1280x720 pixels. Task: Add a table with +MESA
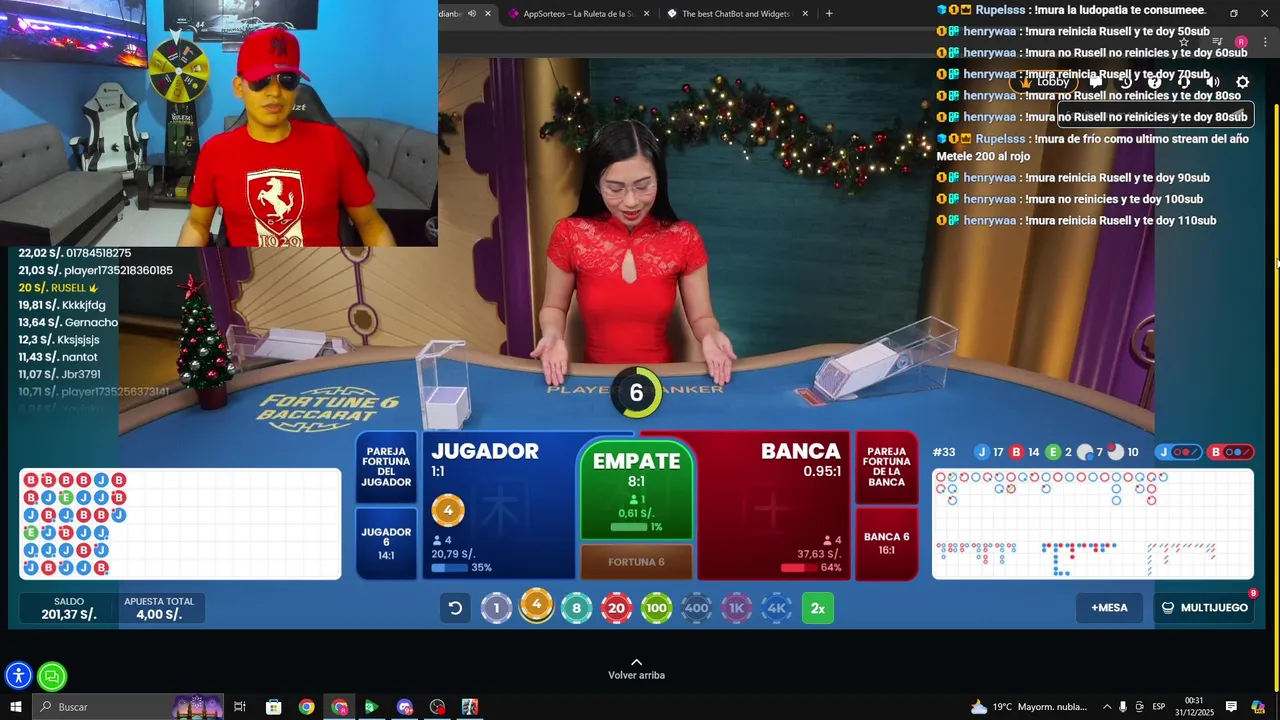pos(1109,608)
